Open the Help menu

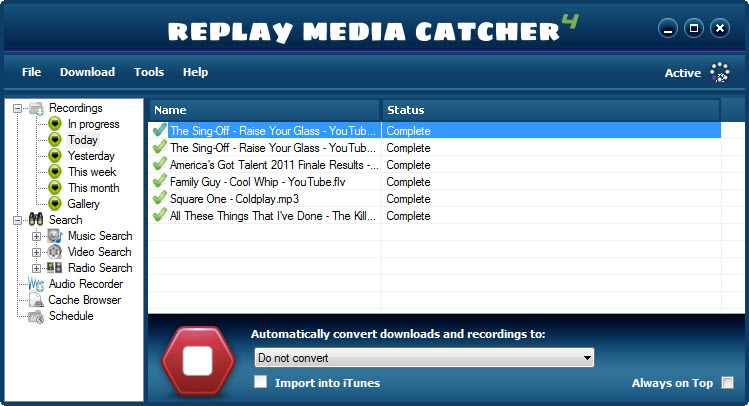(195, 72)
